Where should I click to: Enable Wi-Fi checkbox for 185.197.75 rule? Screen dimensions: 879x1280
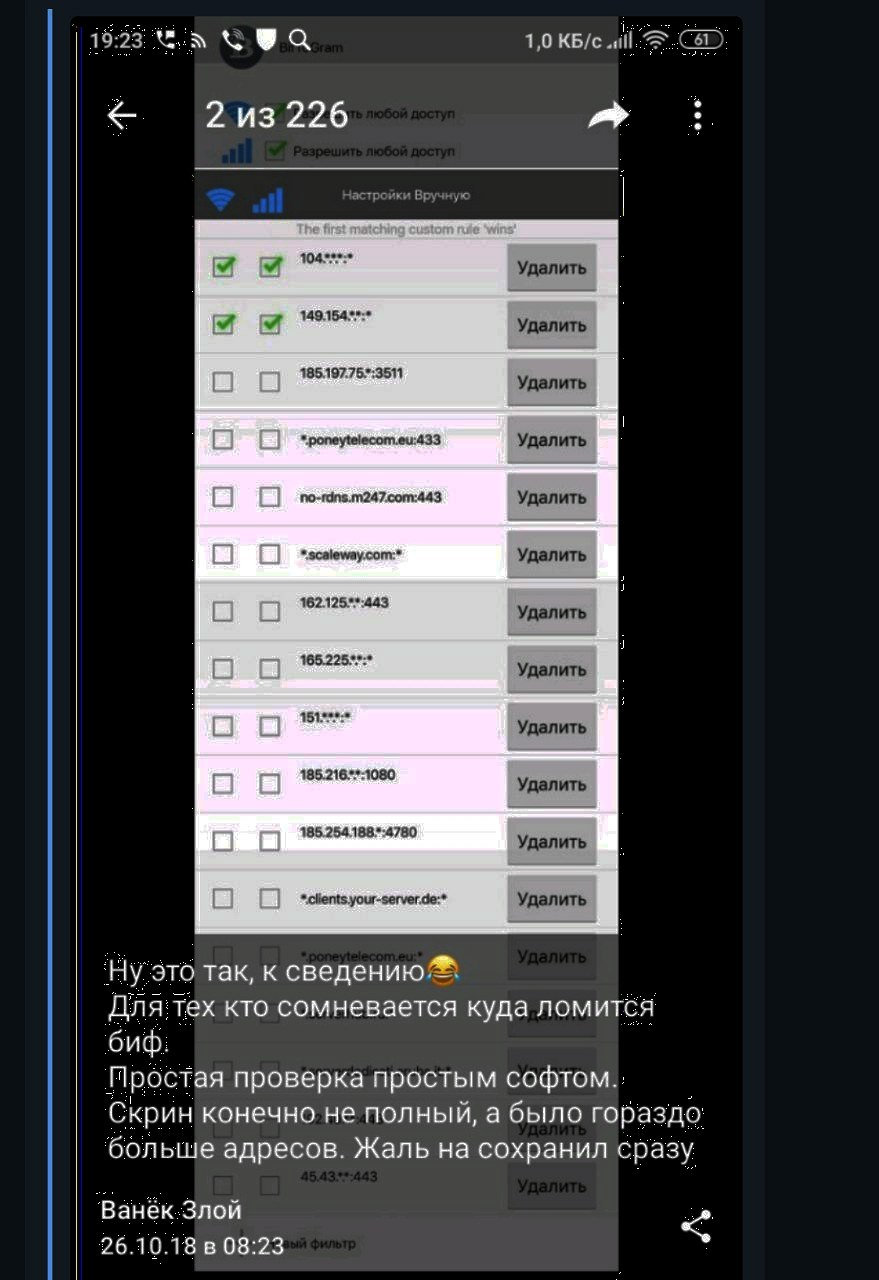(x=224, y=382)
